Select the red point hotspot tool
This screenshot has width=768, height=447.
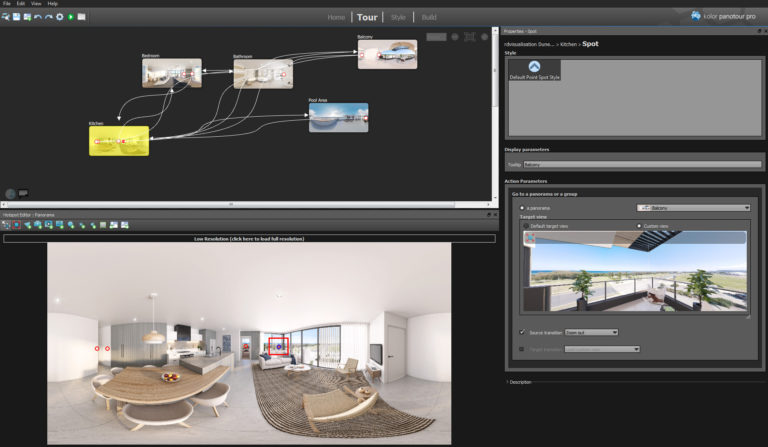point(17,225)
